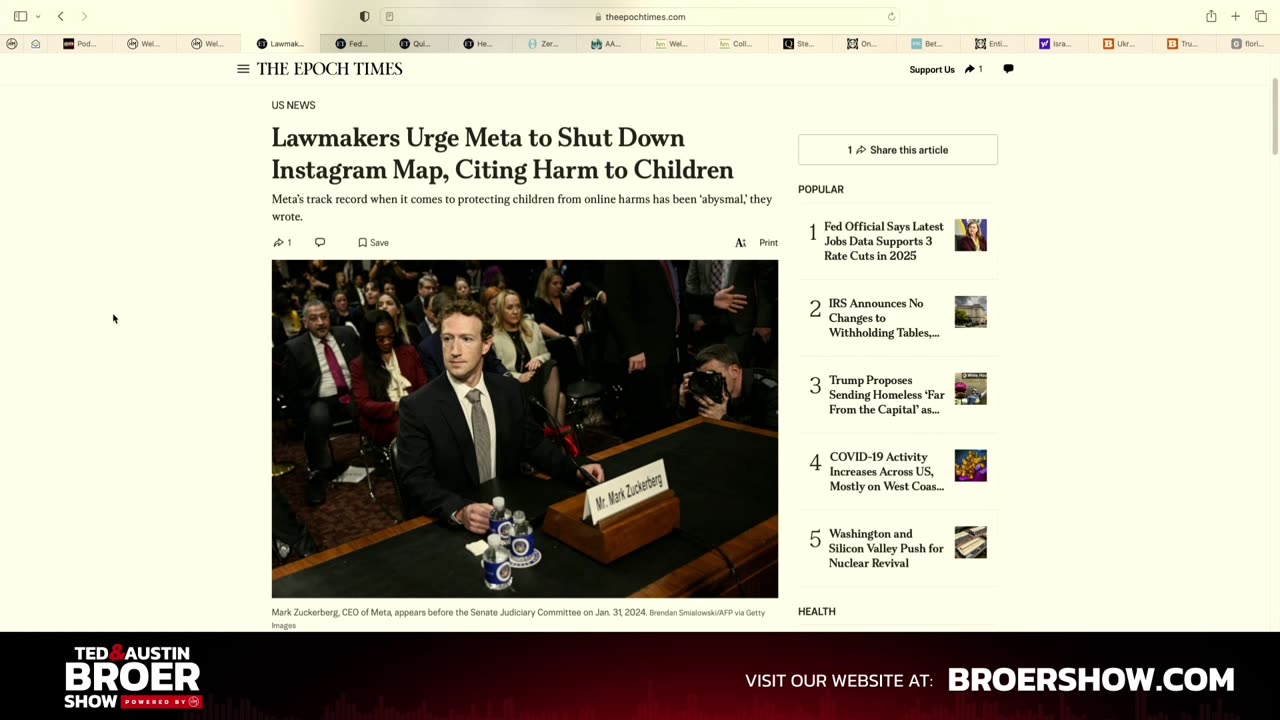The width and height of the screenshot is (1280, 720).
Task: Open comments icon below the subtitle
Action: pos(320,242)
